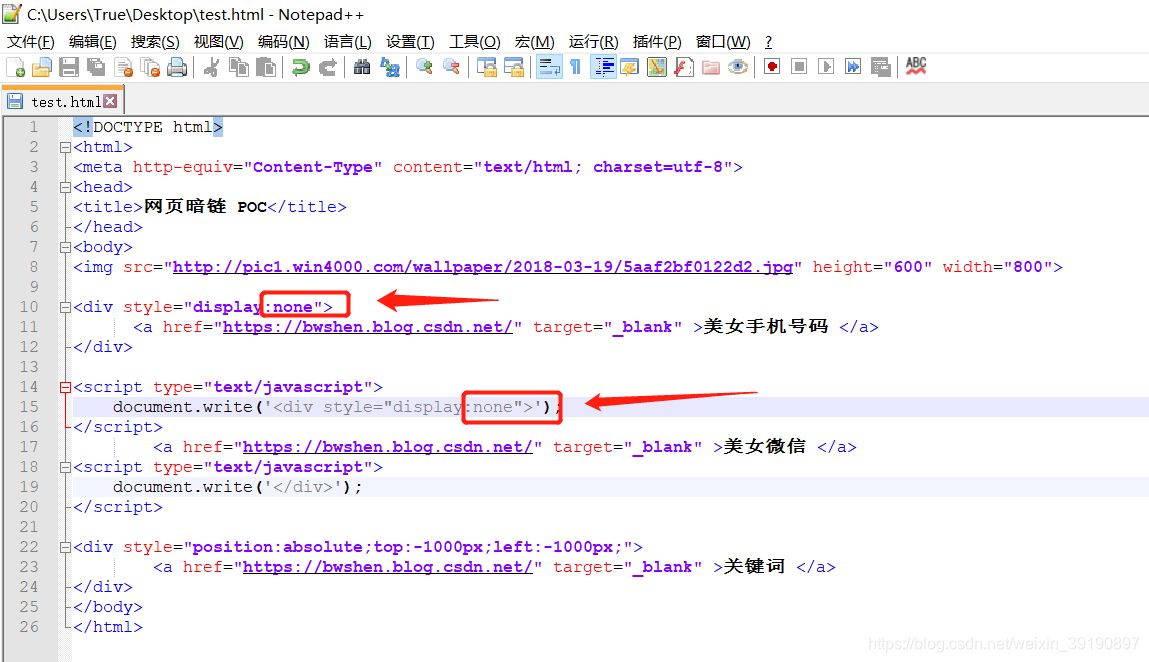The width and height of the screenshot is (1149, 662).
Task: Toggle synchronize vertical scrolling
Action: coord(487,67)
